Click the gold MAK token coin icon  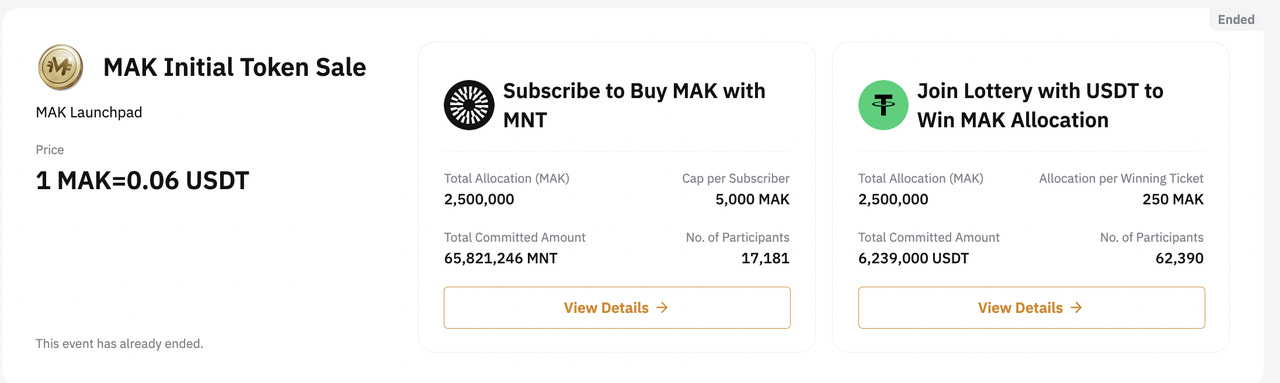coord(61,68)
